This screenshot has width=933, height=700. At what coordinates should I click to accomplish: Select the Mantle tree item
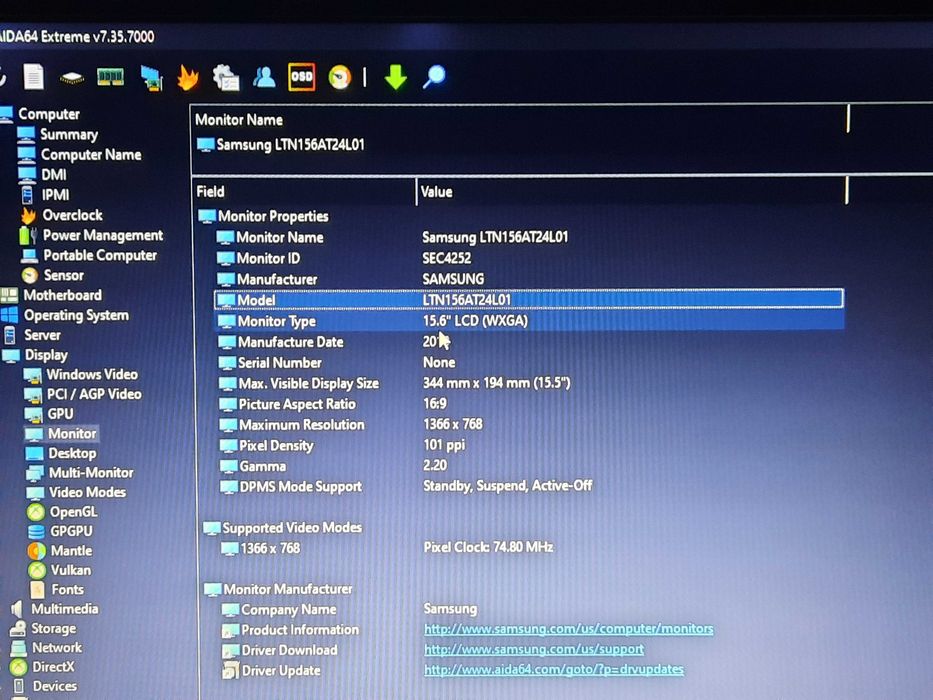pyautogui.click(x=60, y=551)
